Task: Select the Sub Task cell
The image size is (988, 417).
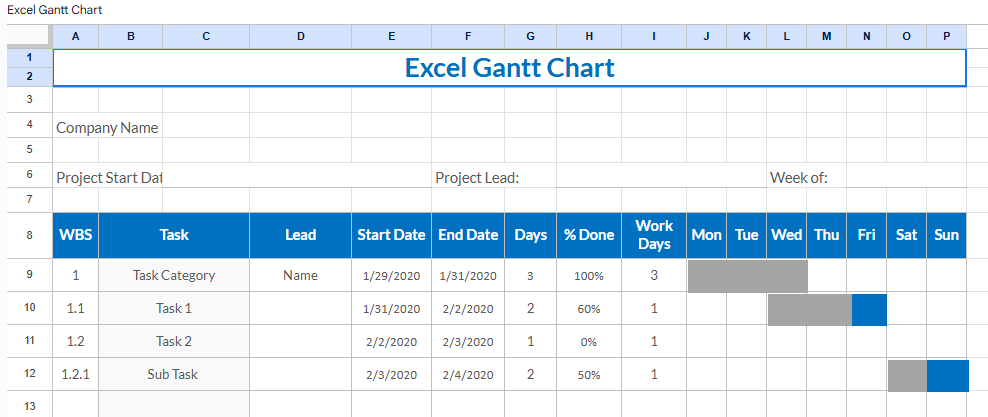Action: coord(174,375)
